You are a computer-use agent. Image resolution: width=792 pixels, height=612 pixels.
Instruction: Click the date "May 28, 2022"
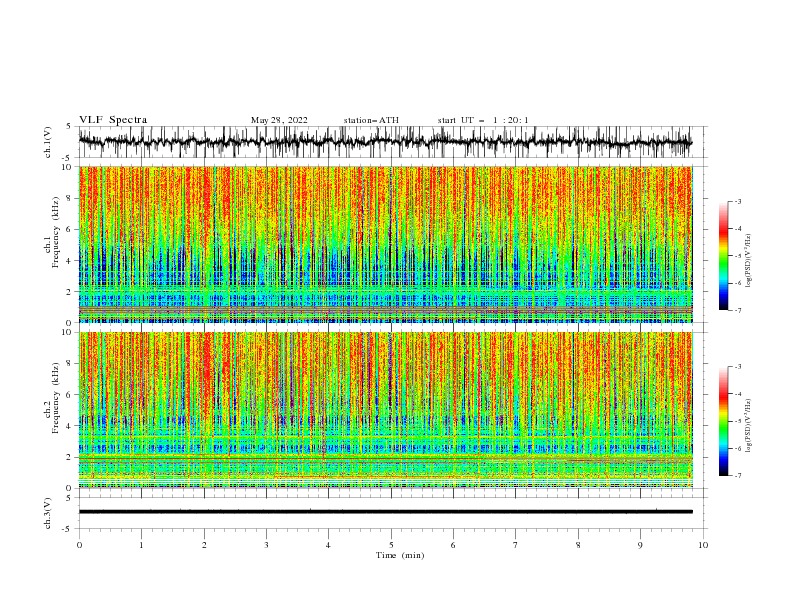click(x=279, y=120)
